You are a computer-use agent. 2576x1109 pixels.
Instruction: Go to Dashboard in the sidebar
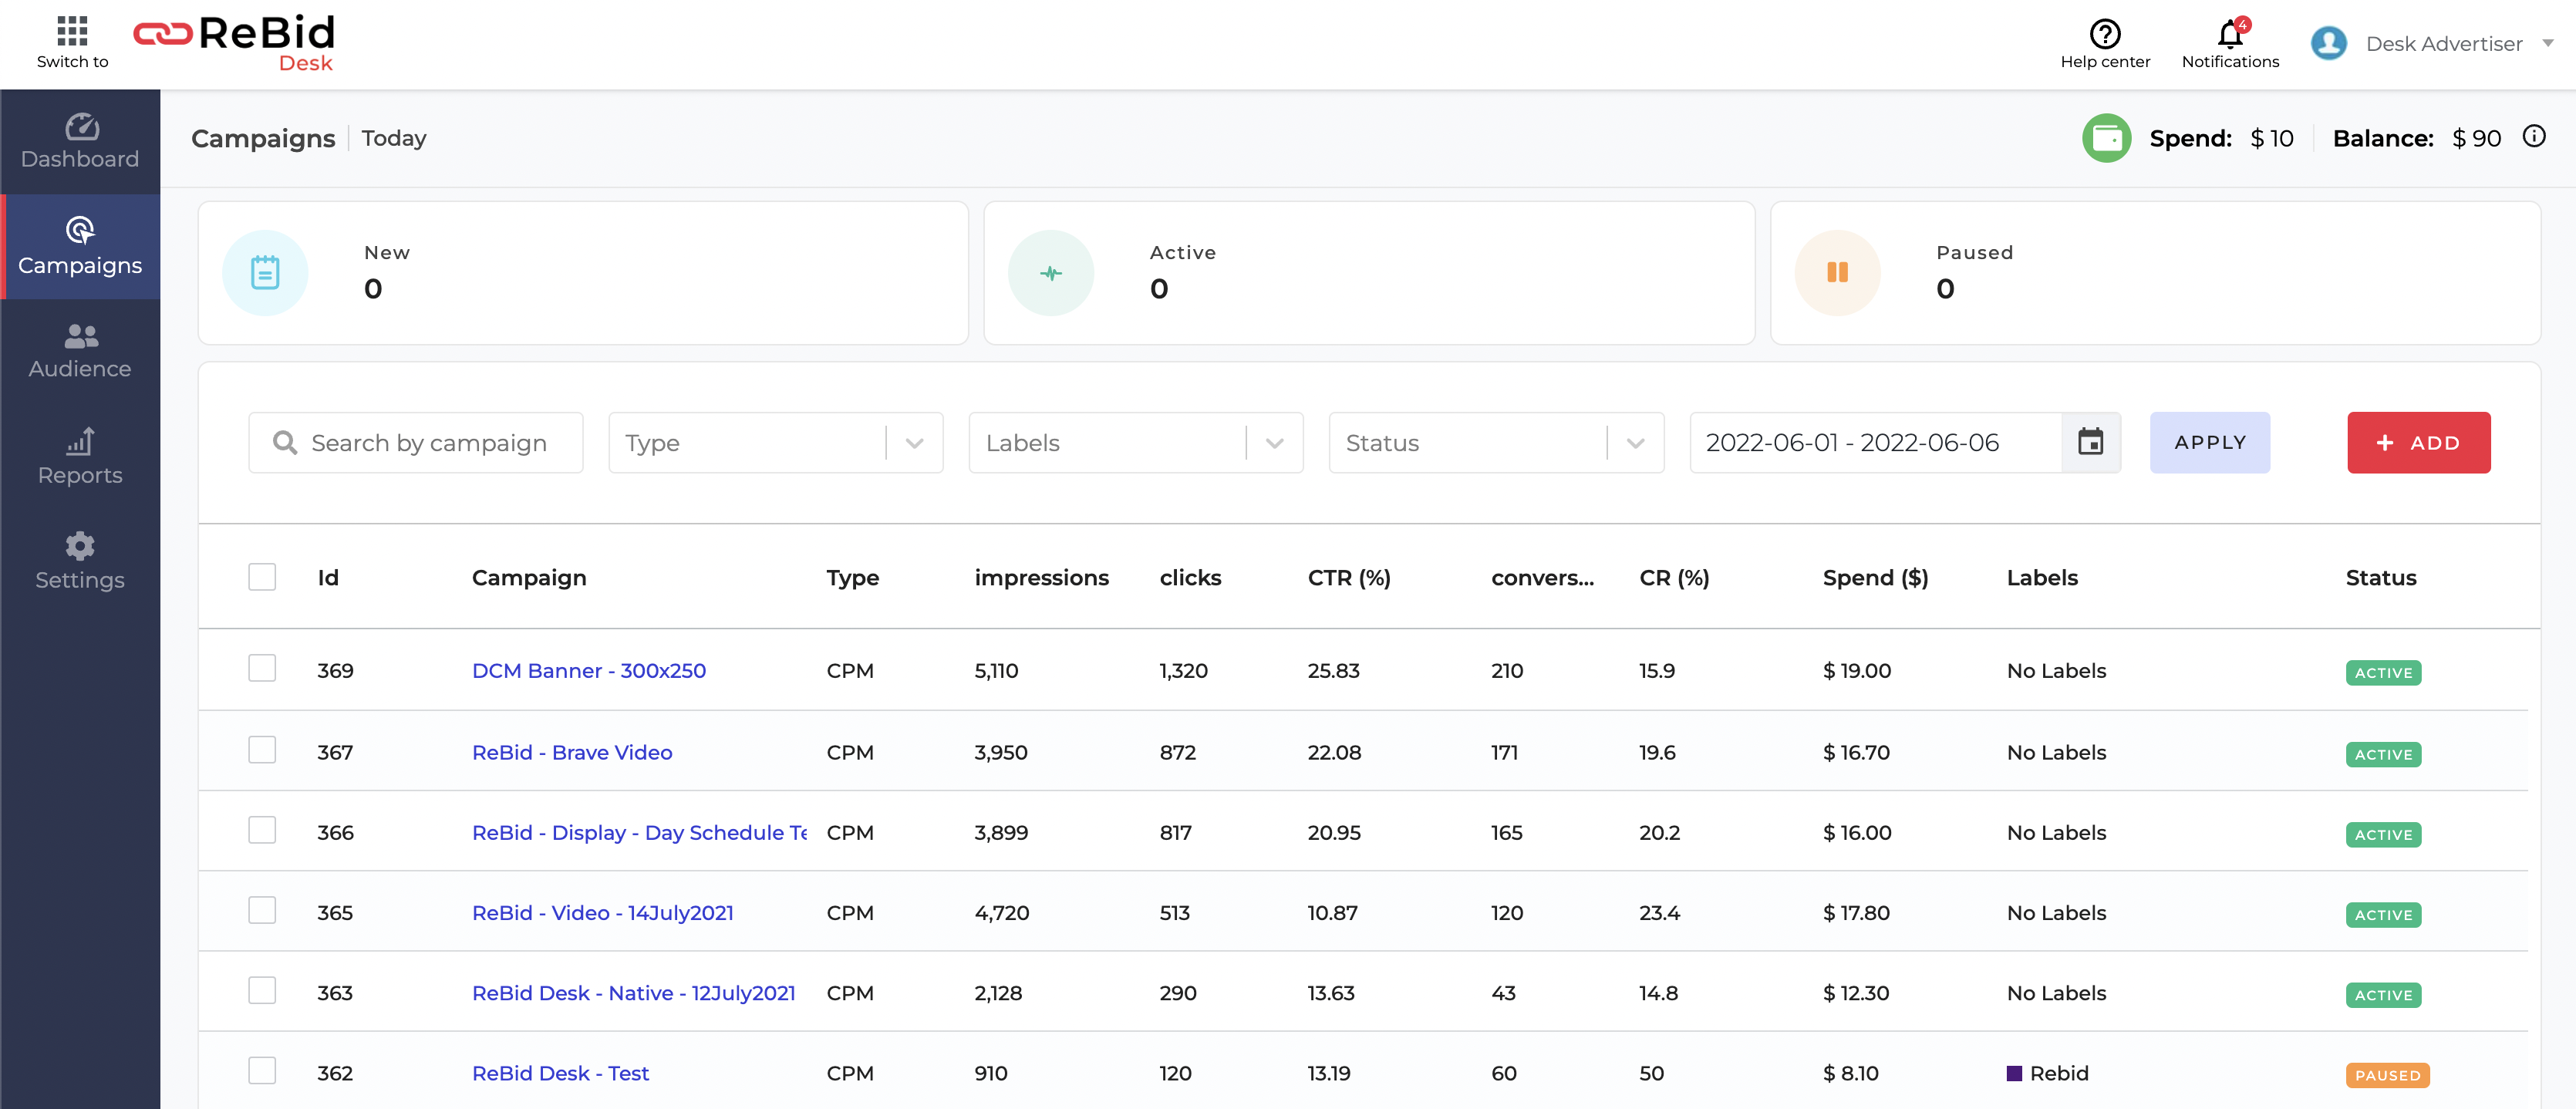coord(80,142)
